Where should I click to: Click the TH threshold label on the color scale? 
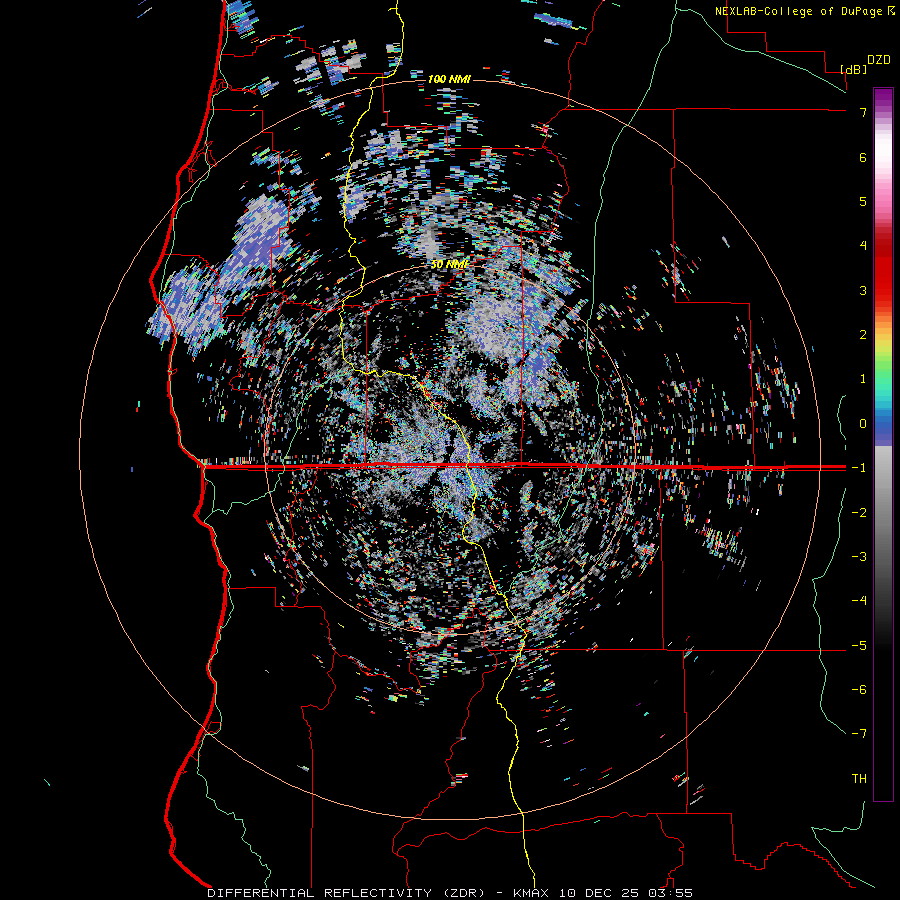(859, 779)
